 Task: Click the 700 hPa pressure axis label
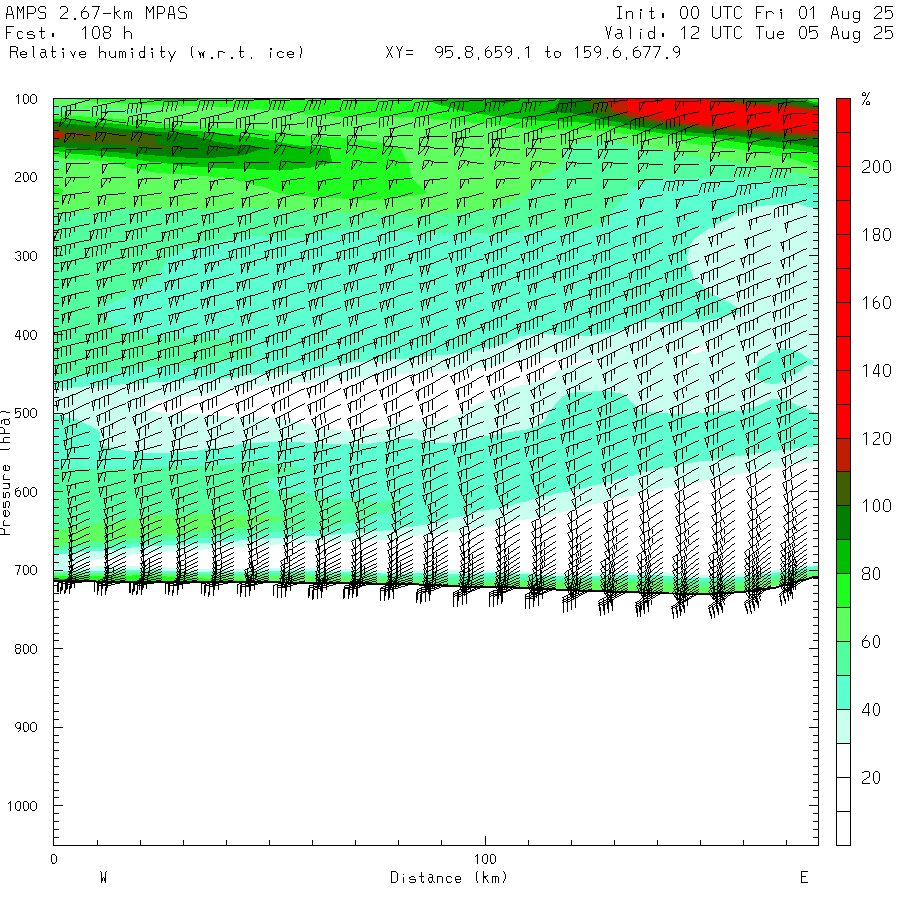tap(26, 571)
